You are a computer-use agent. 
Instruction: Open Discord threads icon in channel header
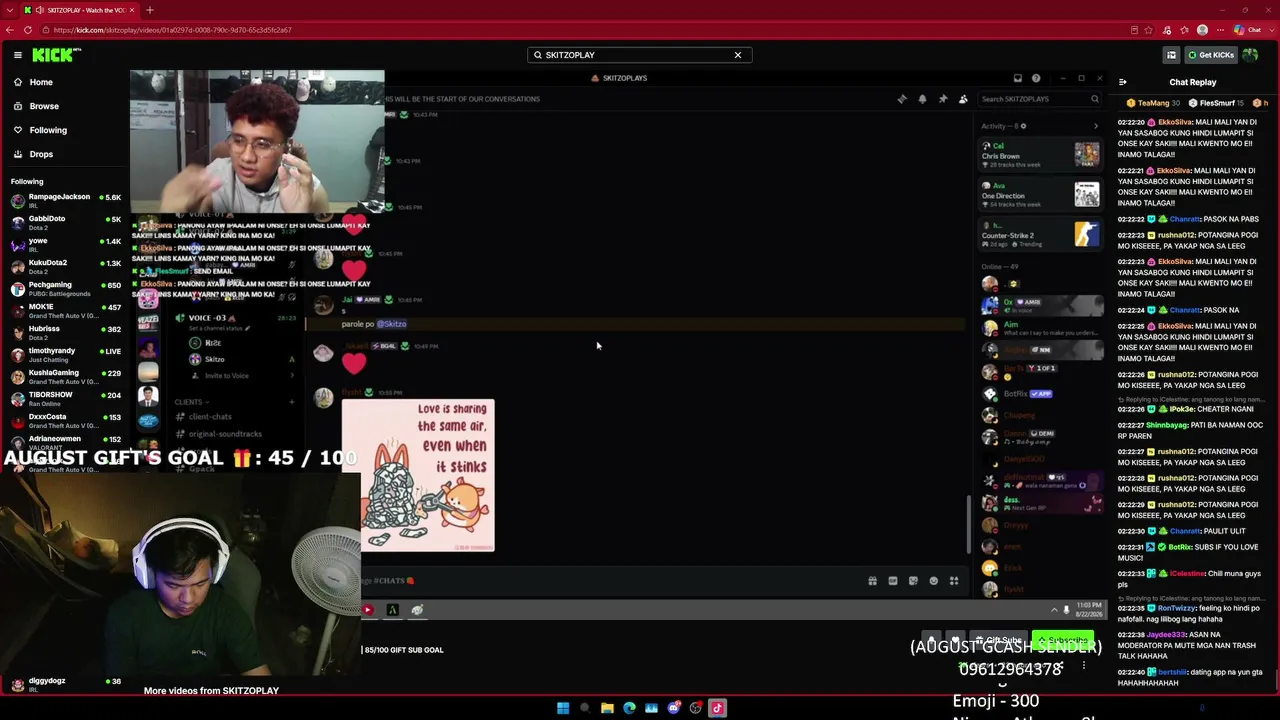pos(902,99)
